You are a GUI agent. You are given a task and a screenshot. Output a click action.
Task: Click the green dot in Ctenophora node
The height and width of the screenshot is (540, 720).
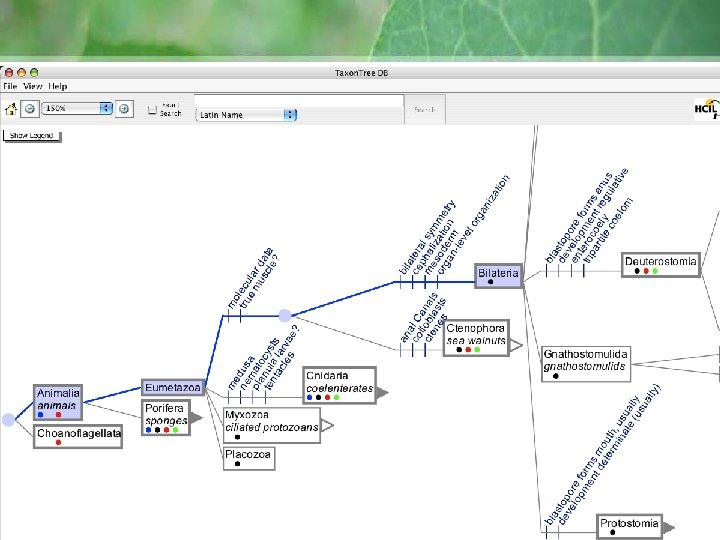coord(478,349)
